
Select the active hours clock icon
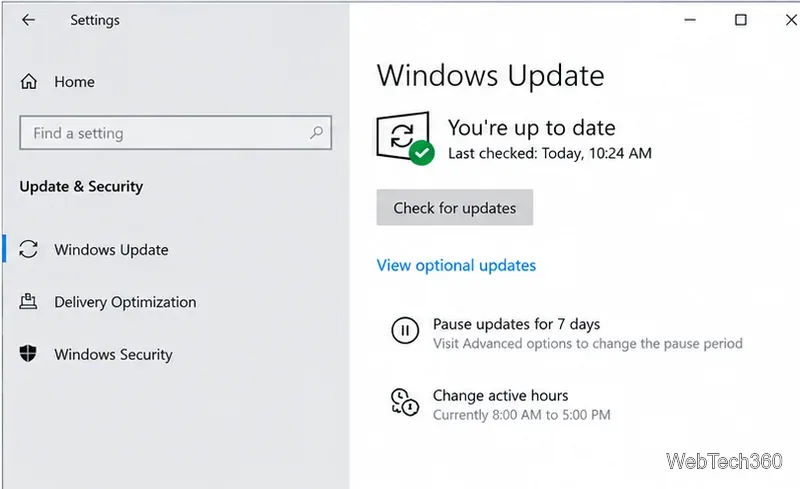[x=405, y=402]
